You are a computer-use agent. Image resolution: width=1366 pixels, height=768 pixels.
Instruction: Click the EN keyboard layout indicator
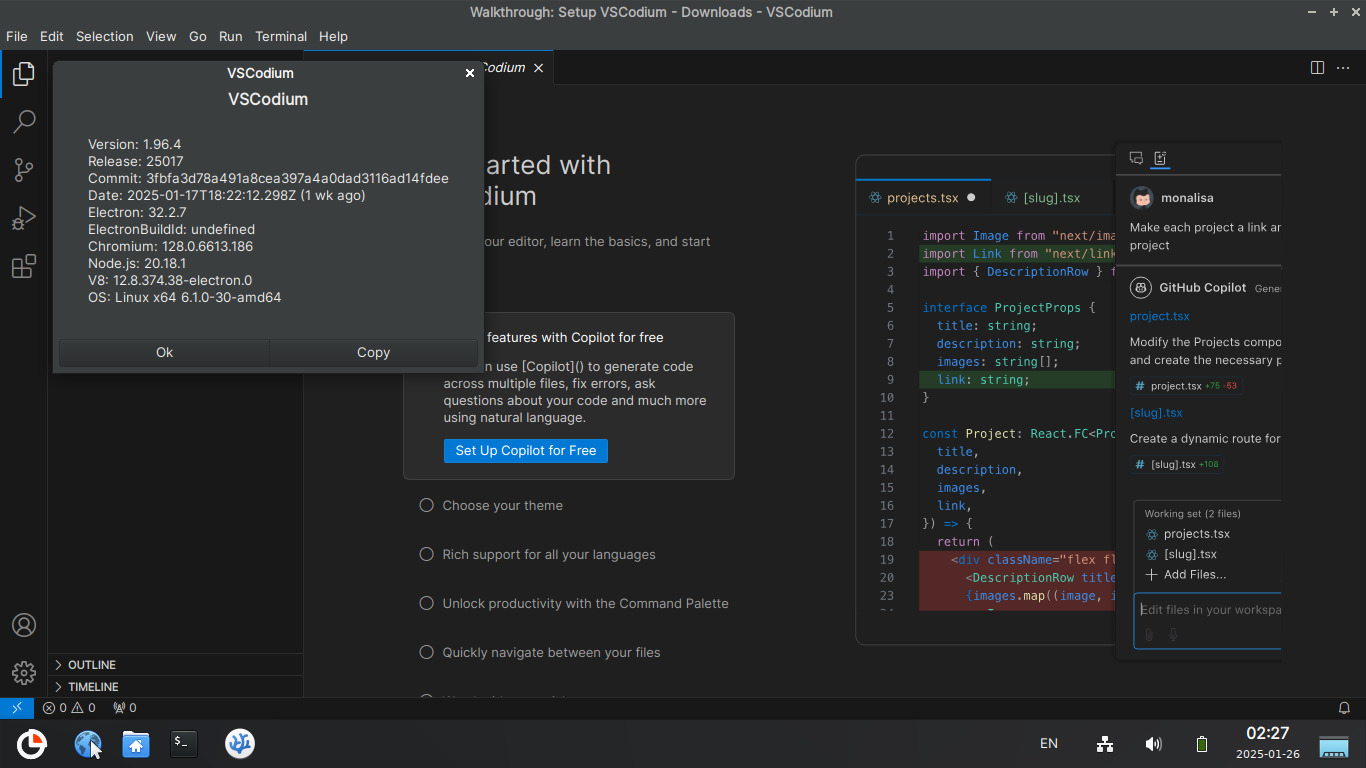(x=1049, y=744)
